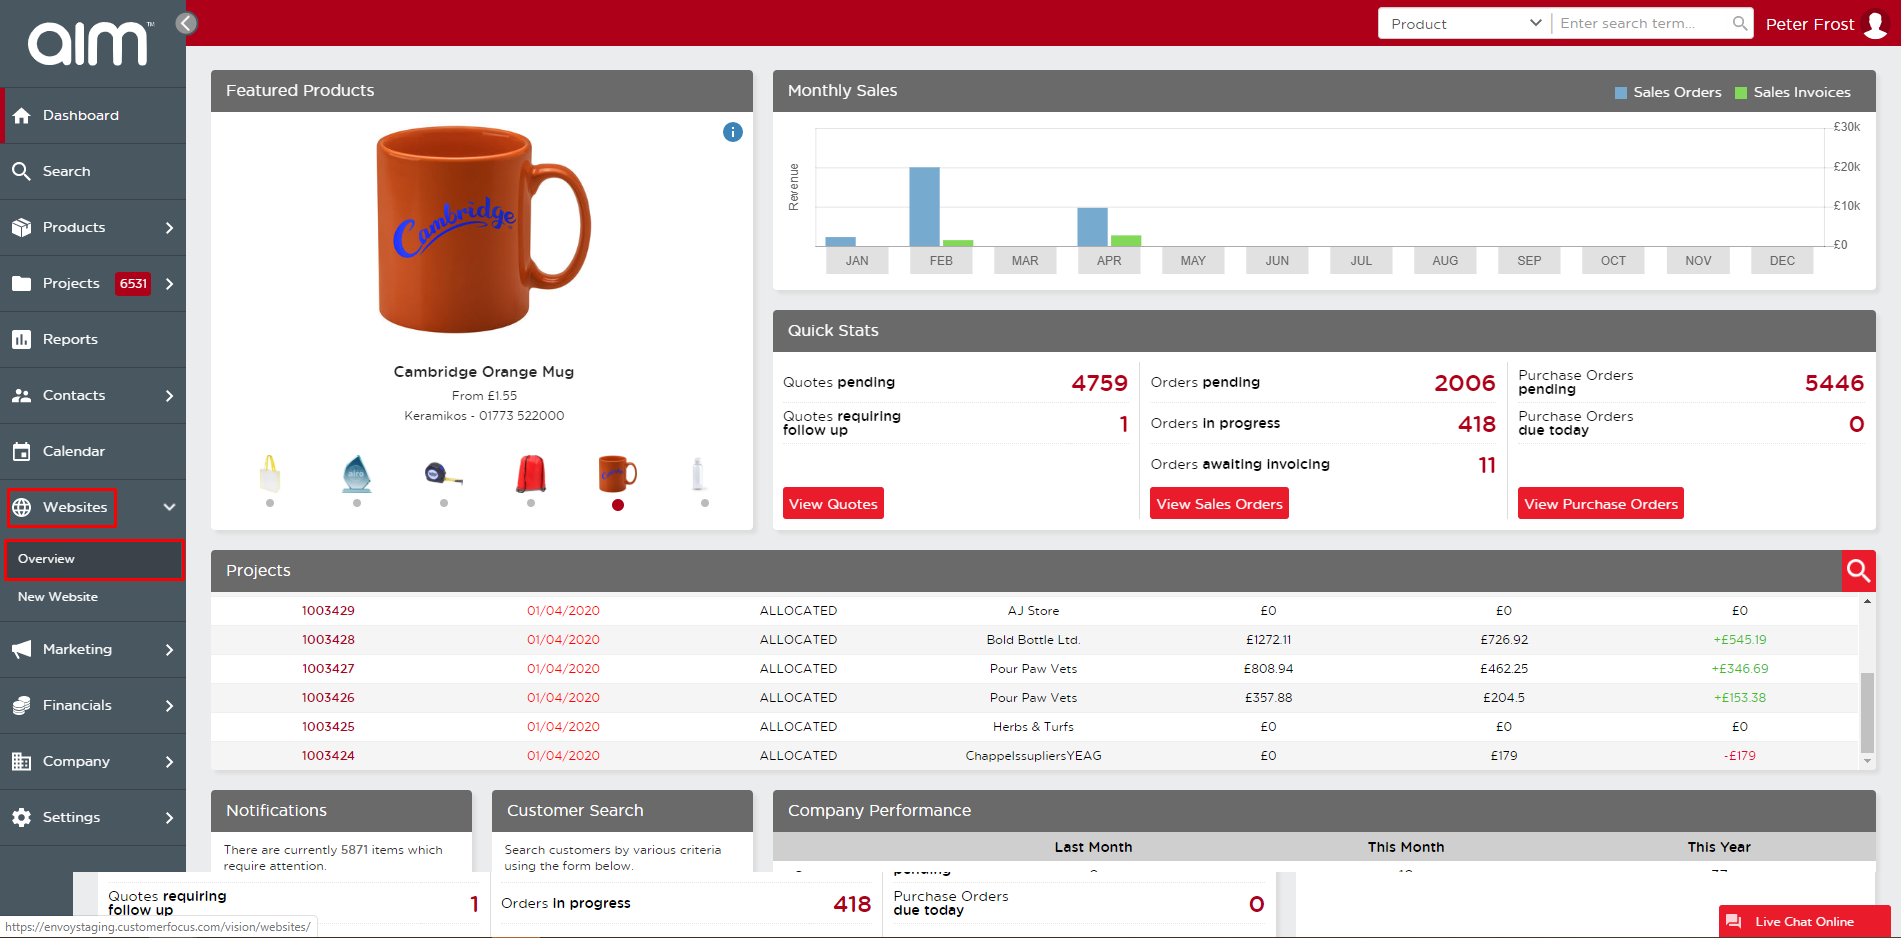Toggle Sales Orders legend series
This screenshot has width=1901, height=938.
[1668, 92]
